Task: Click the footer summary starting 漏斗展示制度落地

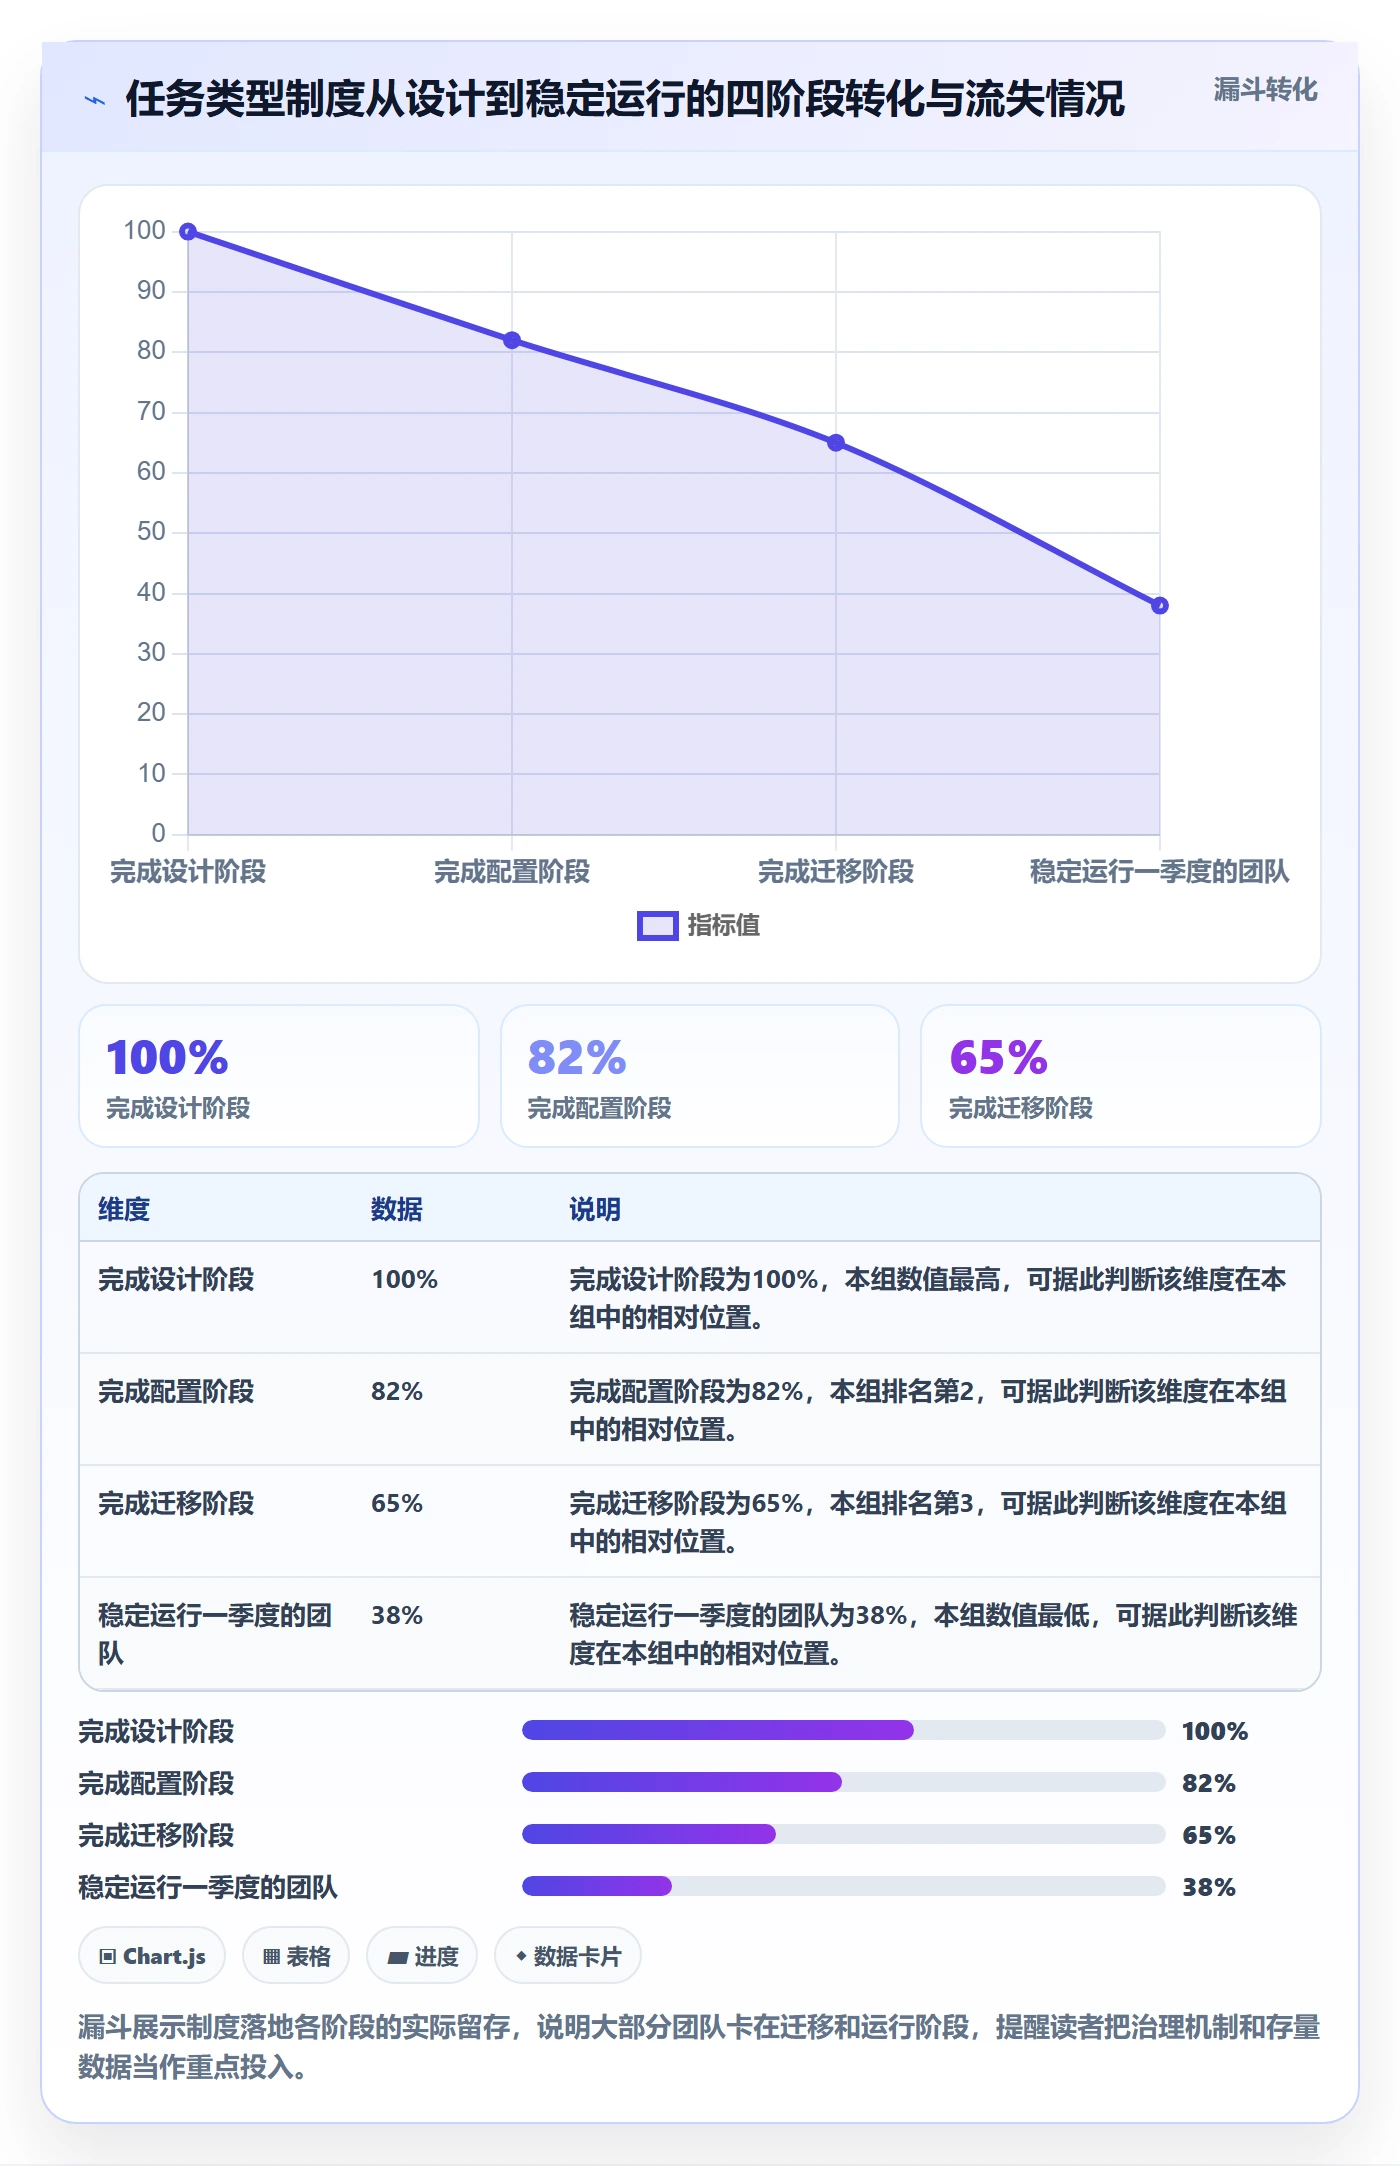Action: coord(699,2047)
